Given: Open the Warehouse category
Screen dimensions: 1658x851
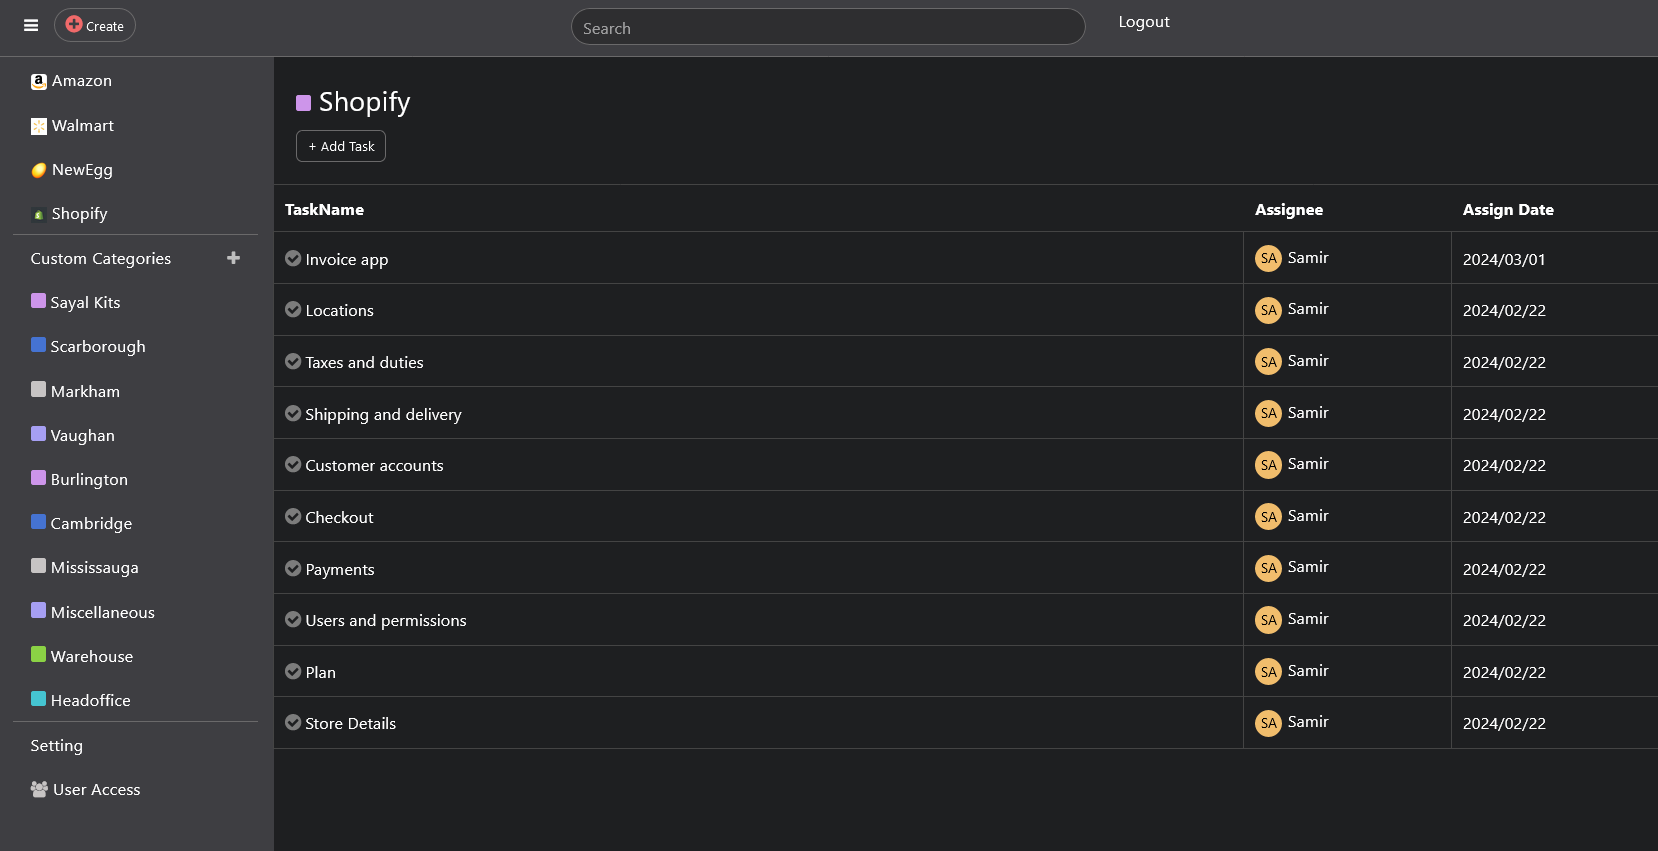Looking at the screenshot, I should (x=91, y=657).
